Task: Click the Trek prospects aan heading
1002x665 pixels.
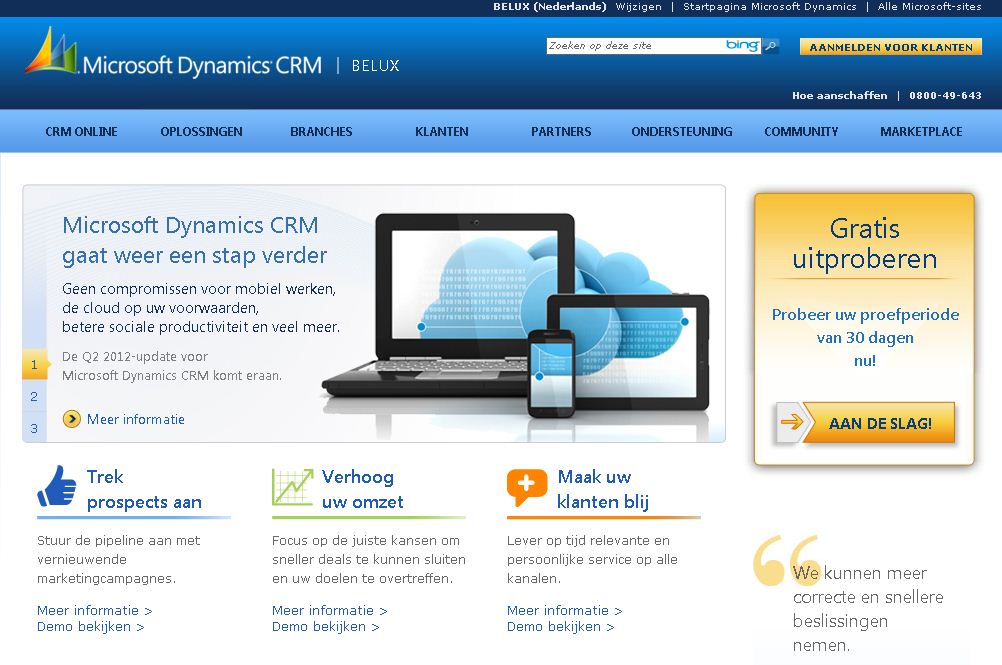Action: [x=144, y=489]
